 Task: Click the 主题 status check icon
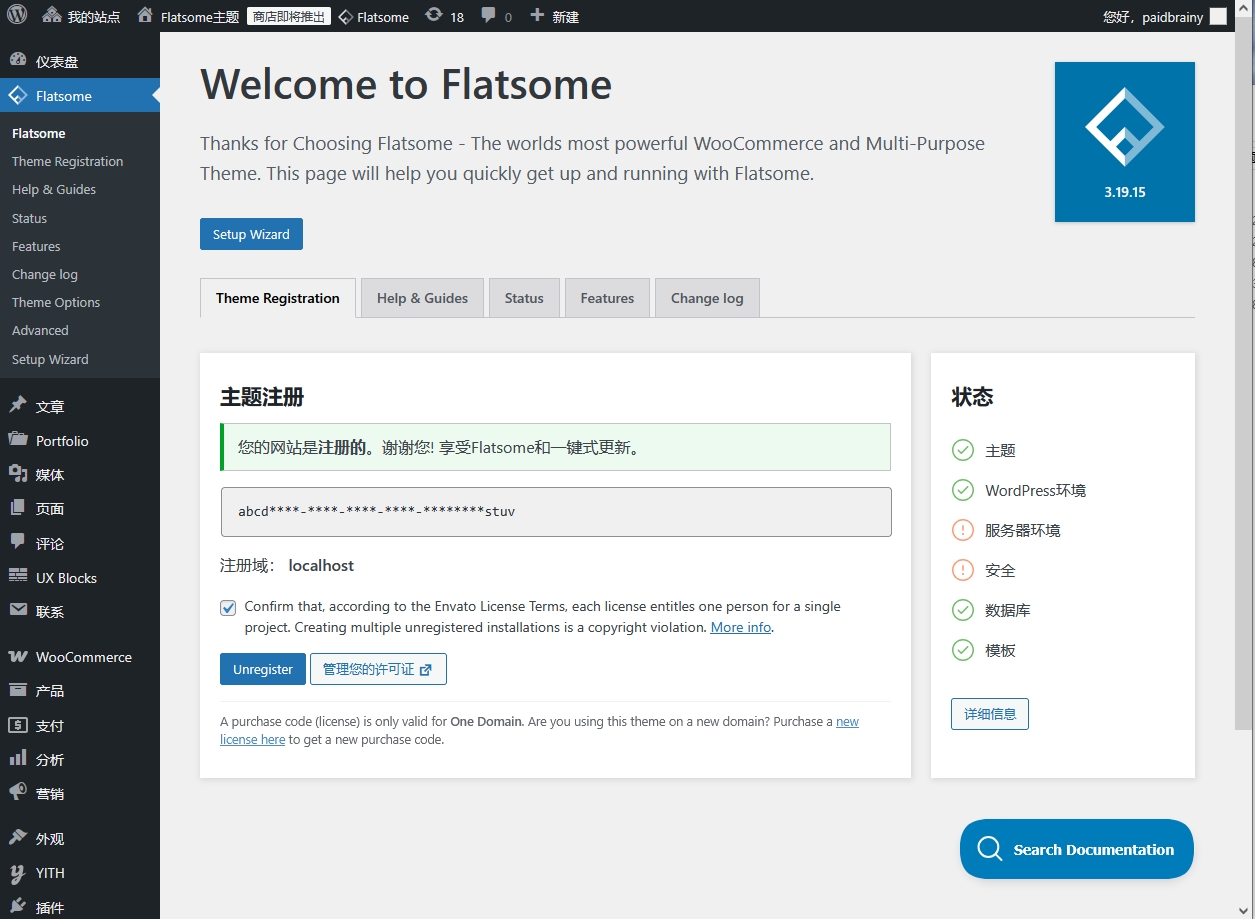tap(963, 450)
